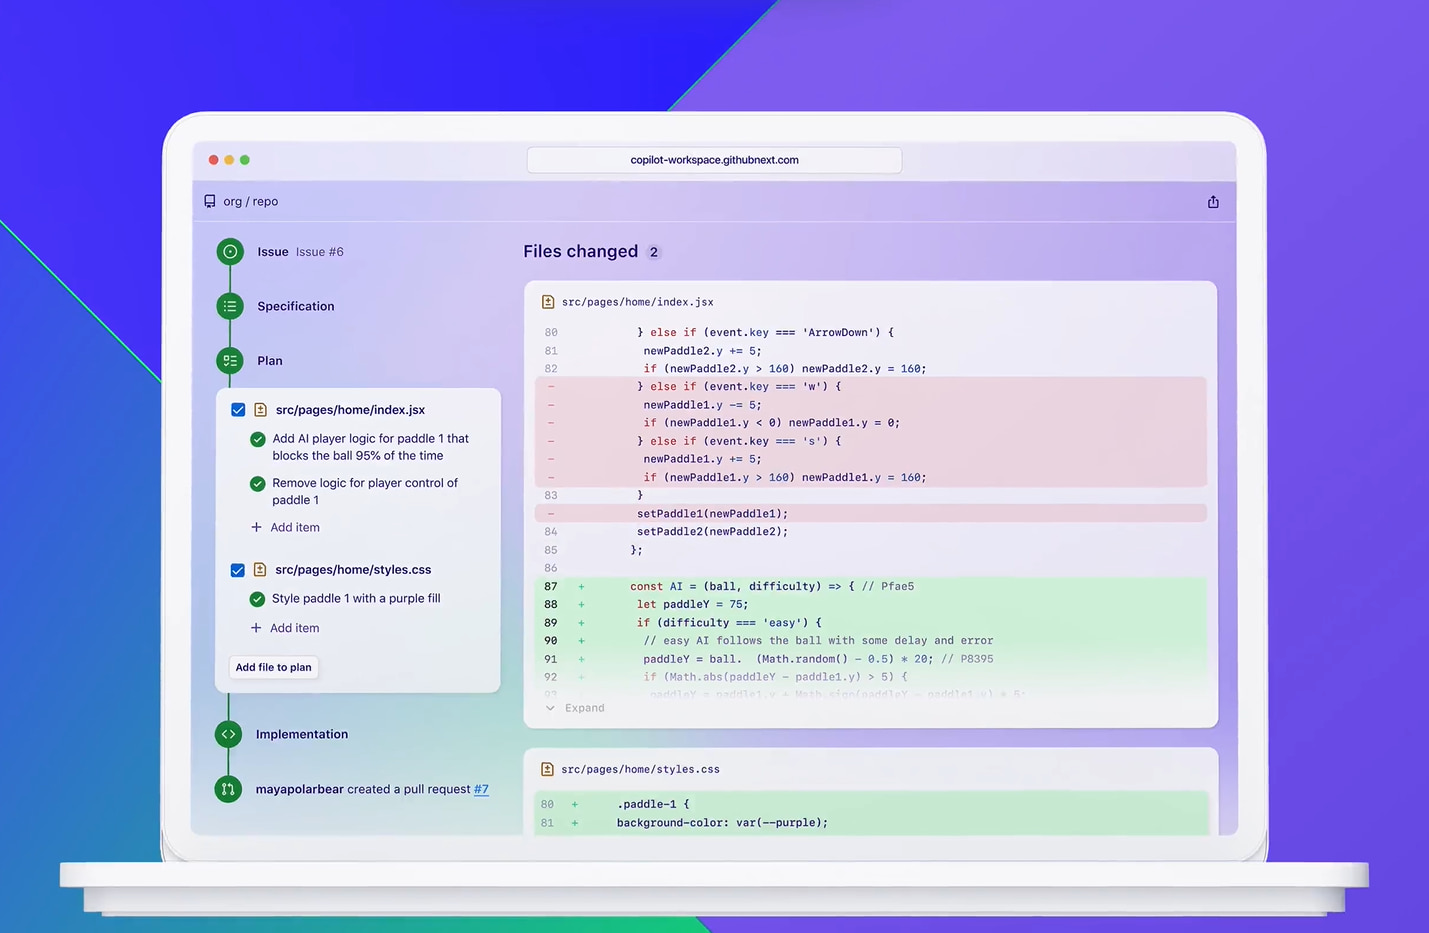Viewport: 1429px width, 933px height.
Task: Expand the truncated index.jsx diff
Action: tap(575, 707)
